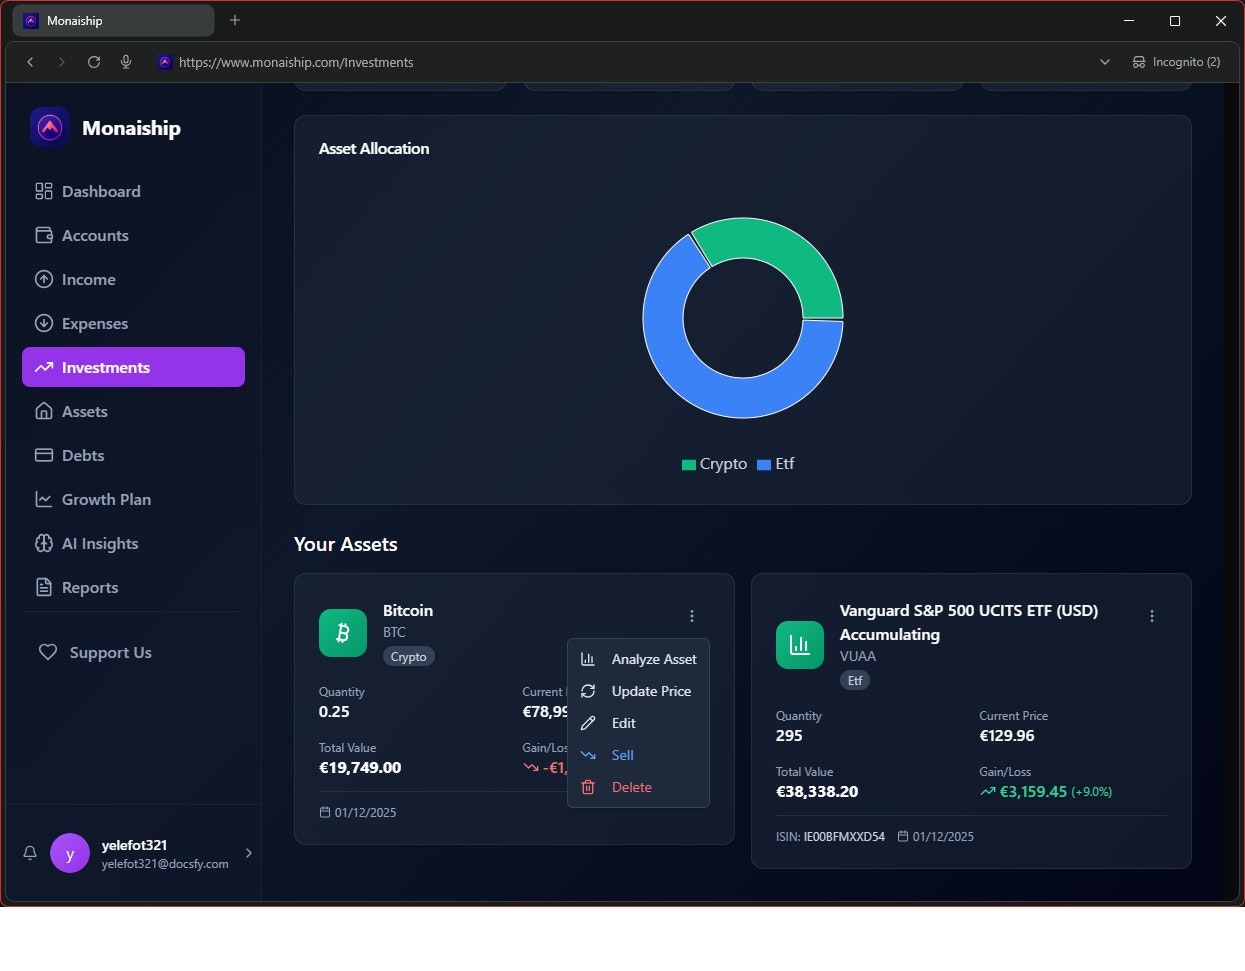Click the microphone icon in toolbar
1245x971 pixels.
click(x=126, y=62)
